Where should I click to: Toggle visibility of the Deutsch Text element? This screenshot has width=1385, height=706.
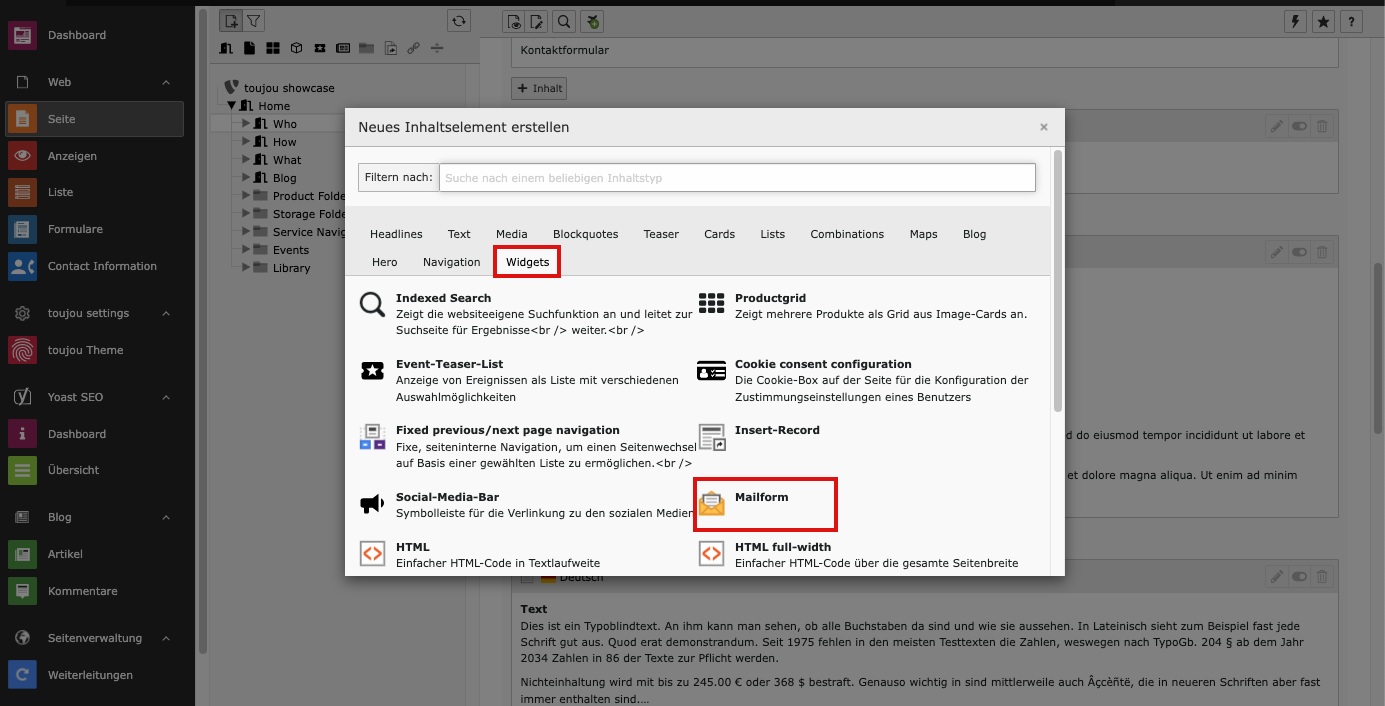1299,577
